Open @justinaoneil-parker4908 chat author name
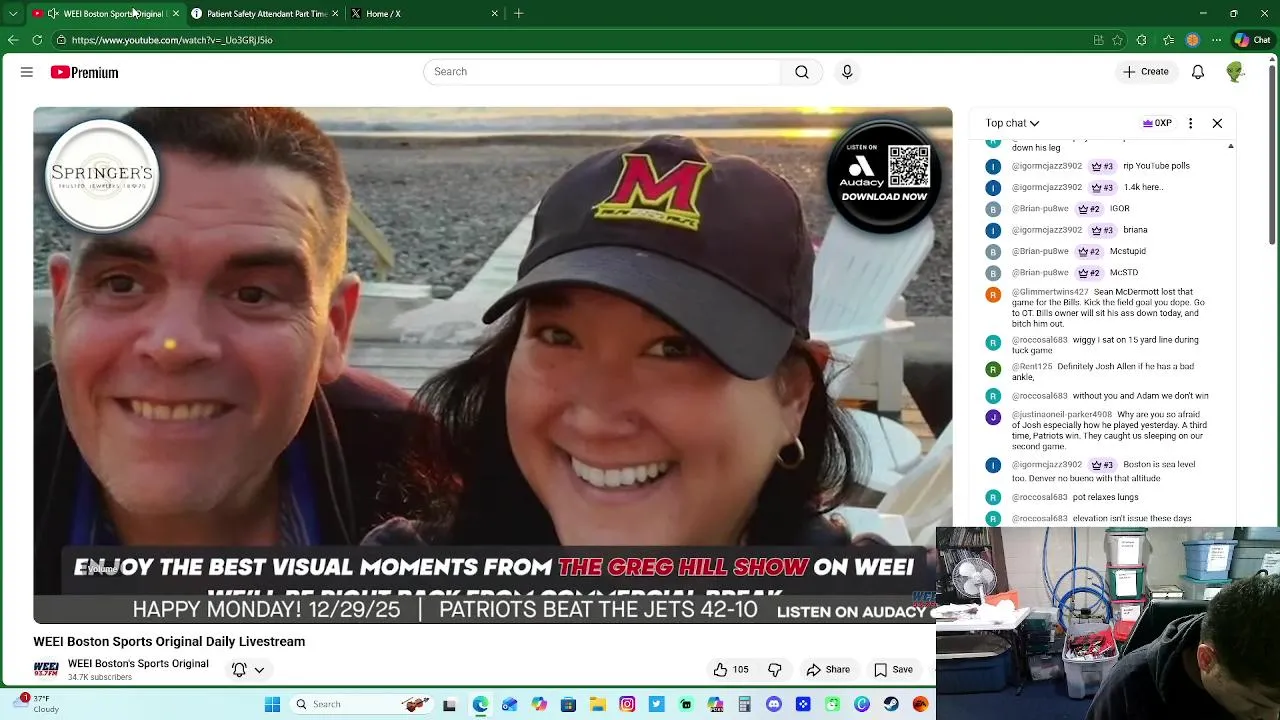The image size is (1280, 720). [x=1062, y=414]
